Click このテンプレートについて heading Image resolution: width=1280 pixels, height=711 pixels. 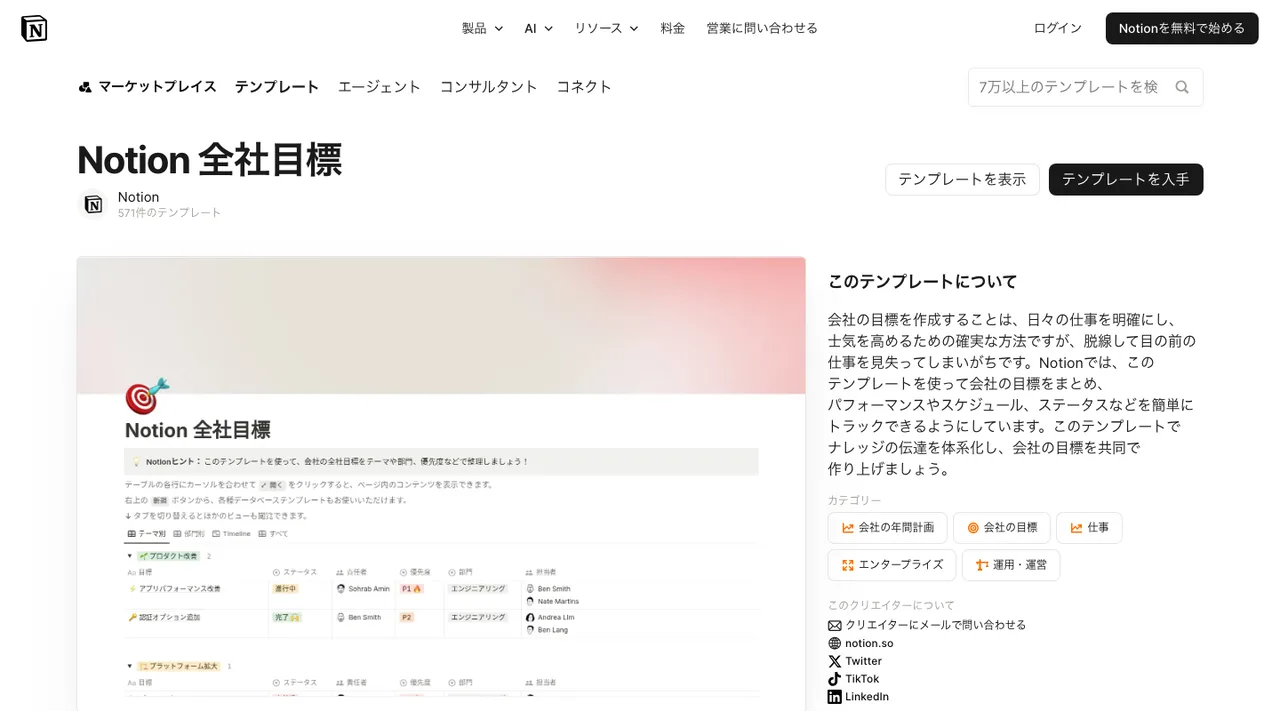pyautogui.click(x=922, y=282)
